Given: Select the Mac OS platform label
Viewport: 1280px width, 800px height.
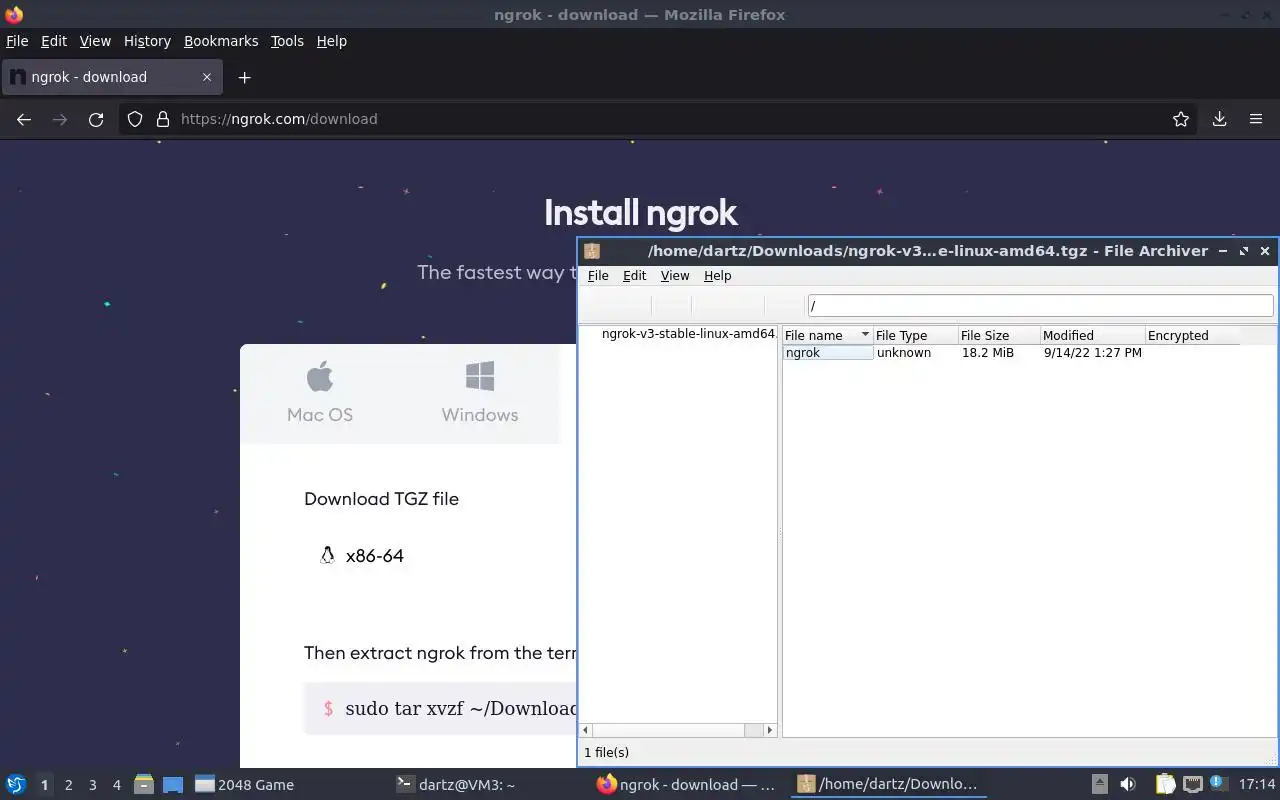Looking at the screenshot, I should (x=320, y=415).
